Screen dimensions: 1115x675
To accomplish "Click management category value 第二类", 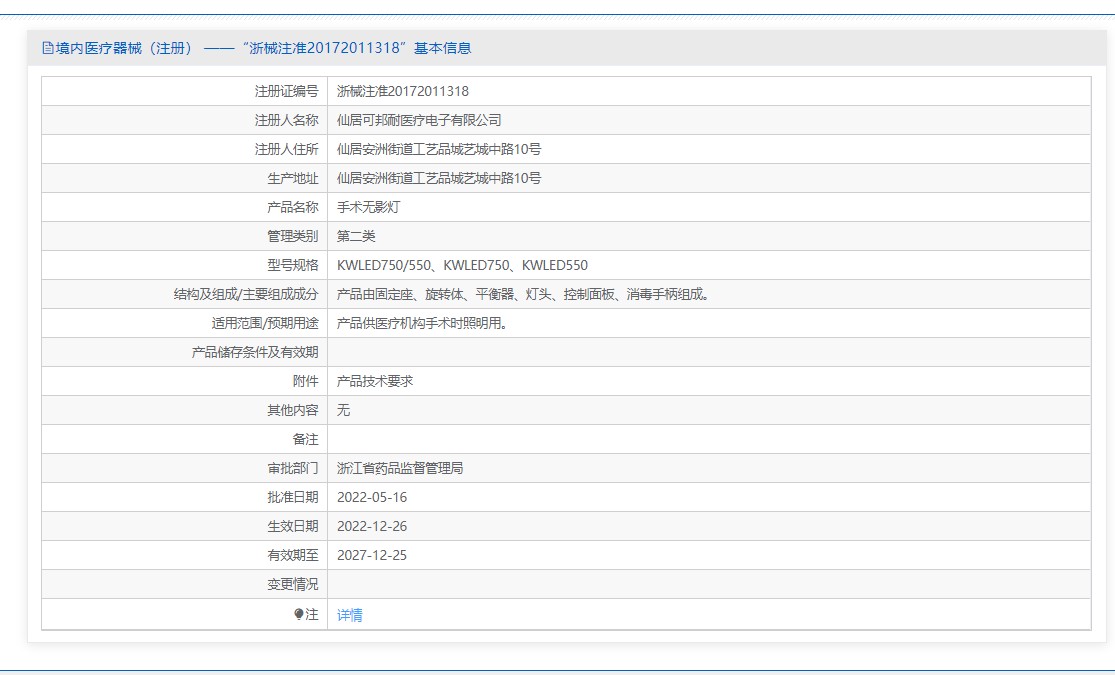I will point(356,236).
